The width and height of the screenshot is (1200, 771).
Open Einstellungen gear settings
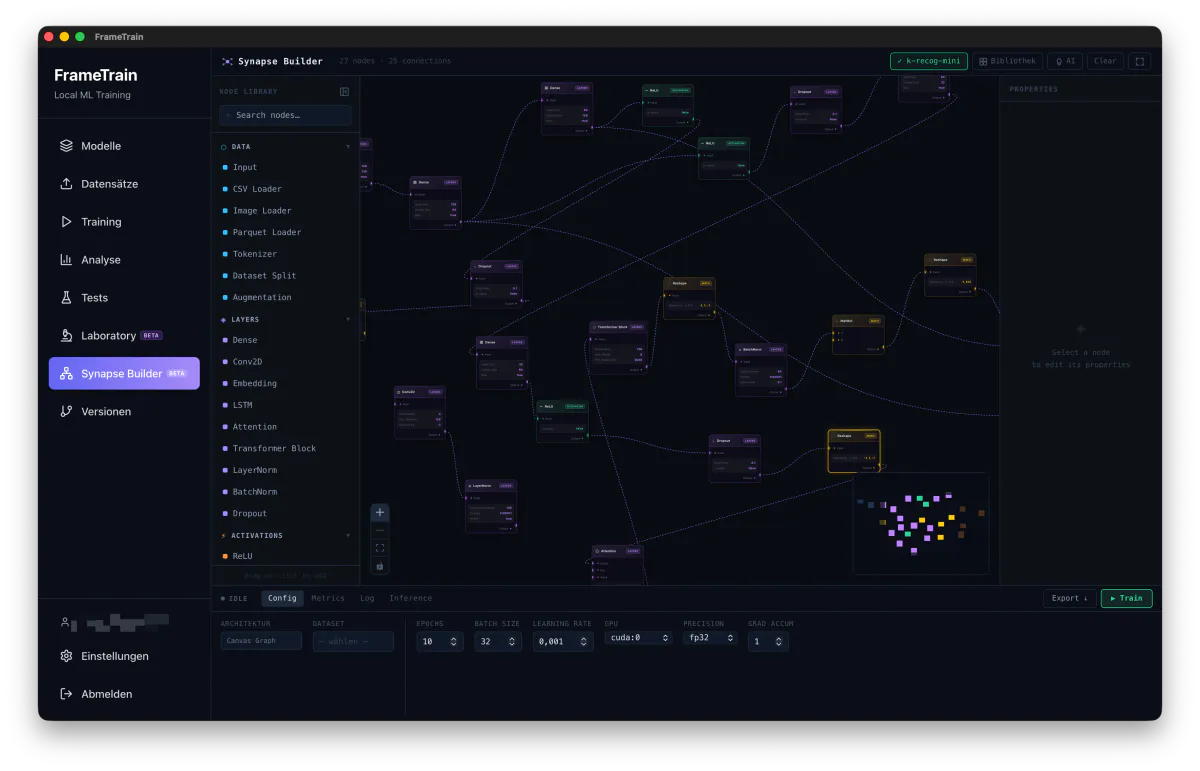(124, 656)
